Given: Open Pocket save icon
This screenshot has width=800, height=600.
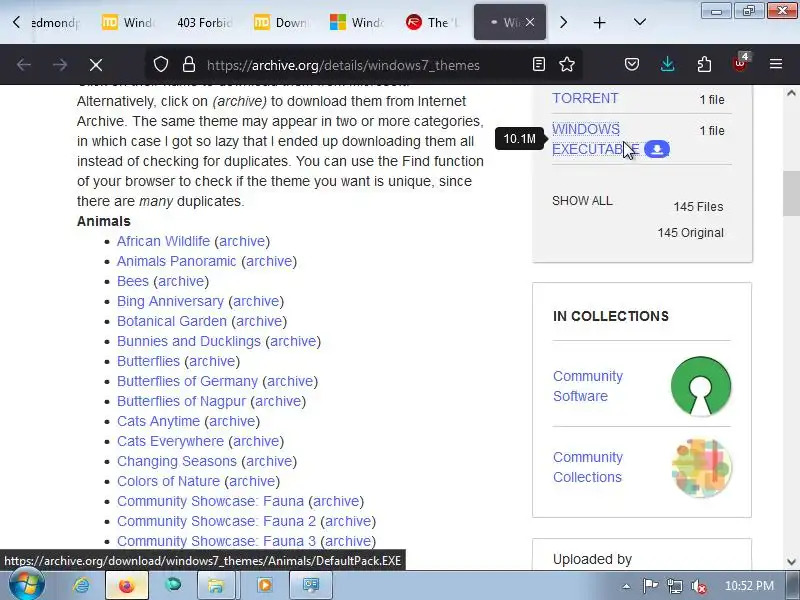Looking at the screenshot, I should pos(632,64).
